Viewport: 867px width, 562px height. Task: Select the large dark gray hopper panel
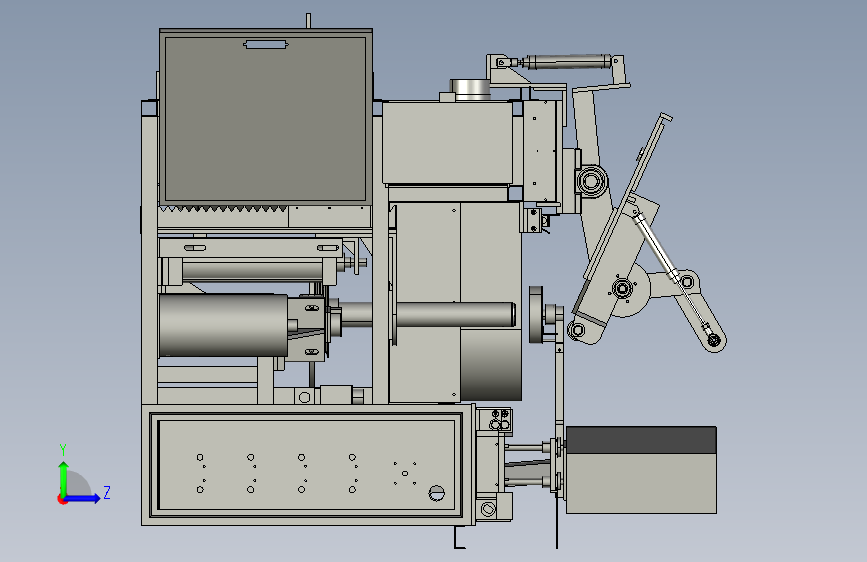265,119
